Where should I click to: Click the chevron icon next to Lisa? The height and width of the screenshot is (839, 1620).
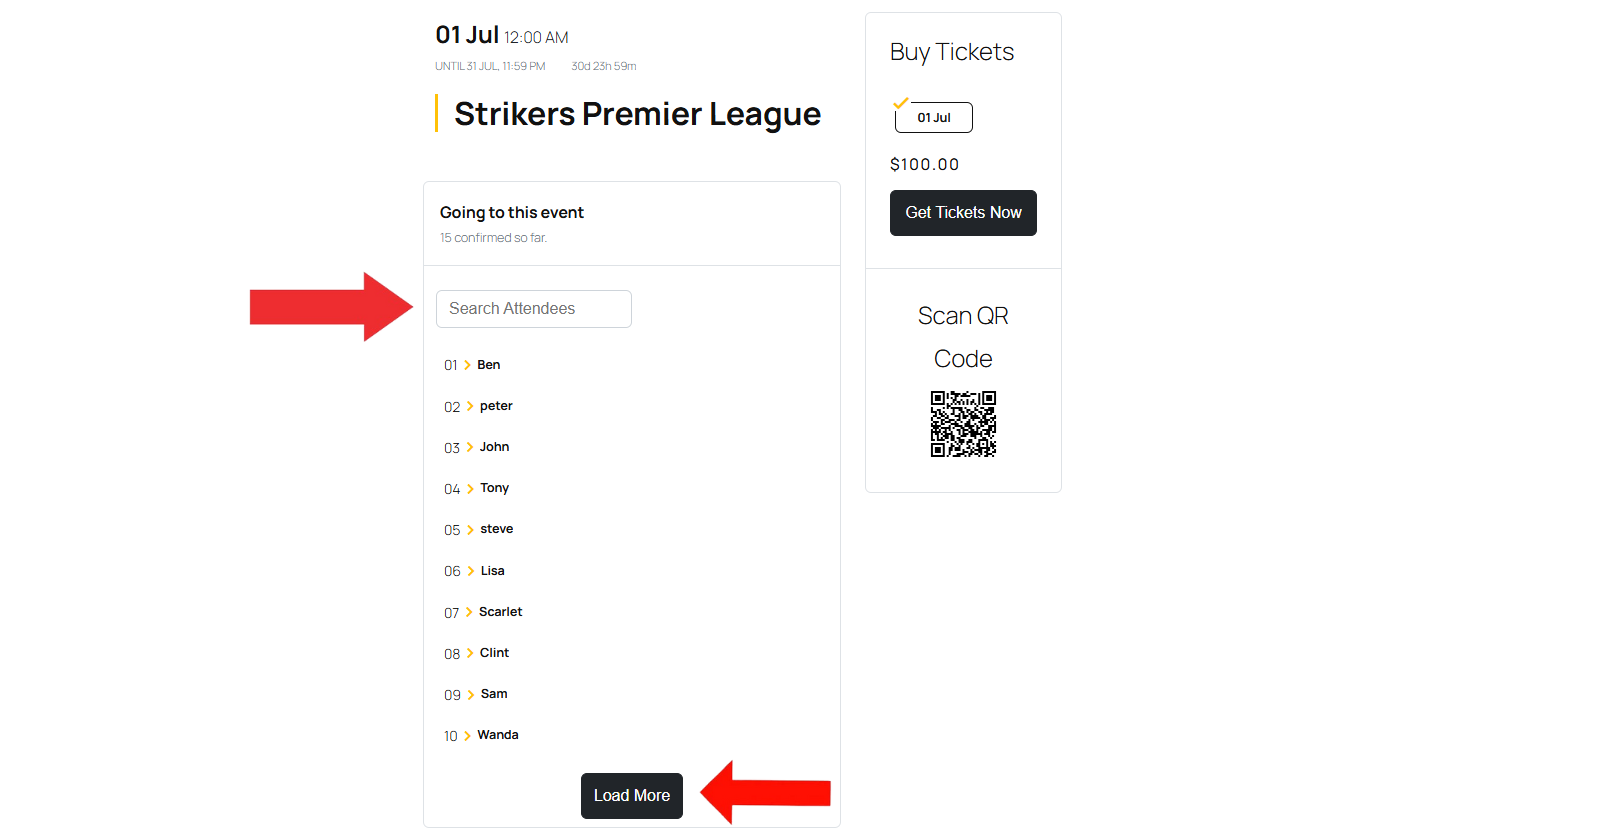pyautogui.click(x=471, y=571)
